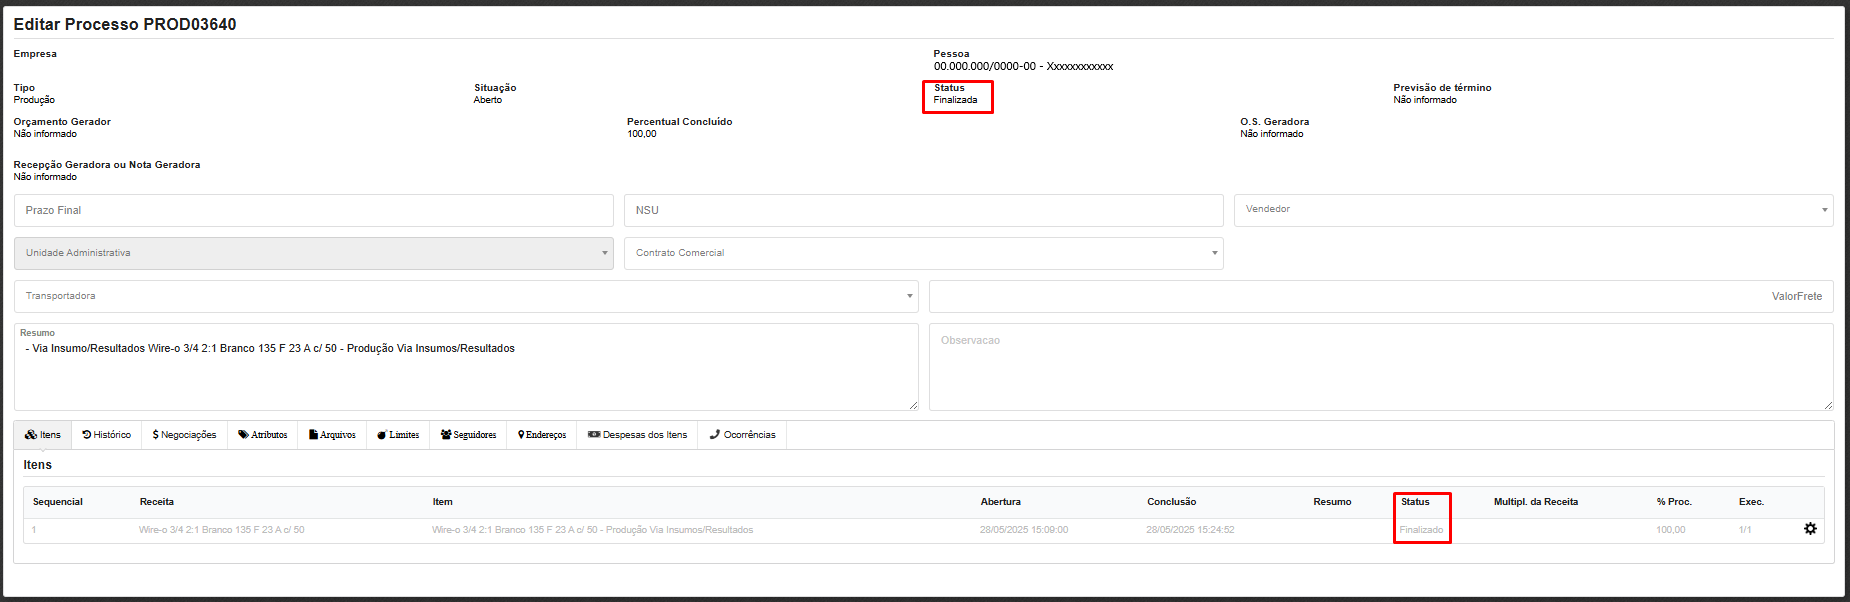Focus the NSU input field
Image resolution: width=1850 pixels, height=602 pixels.
(x=923, y=210)
